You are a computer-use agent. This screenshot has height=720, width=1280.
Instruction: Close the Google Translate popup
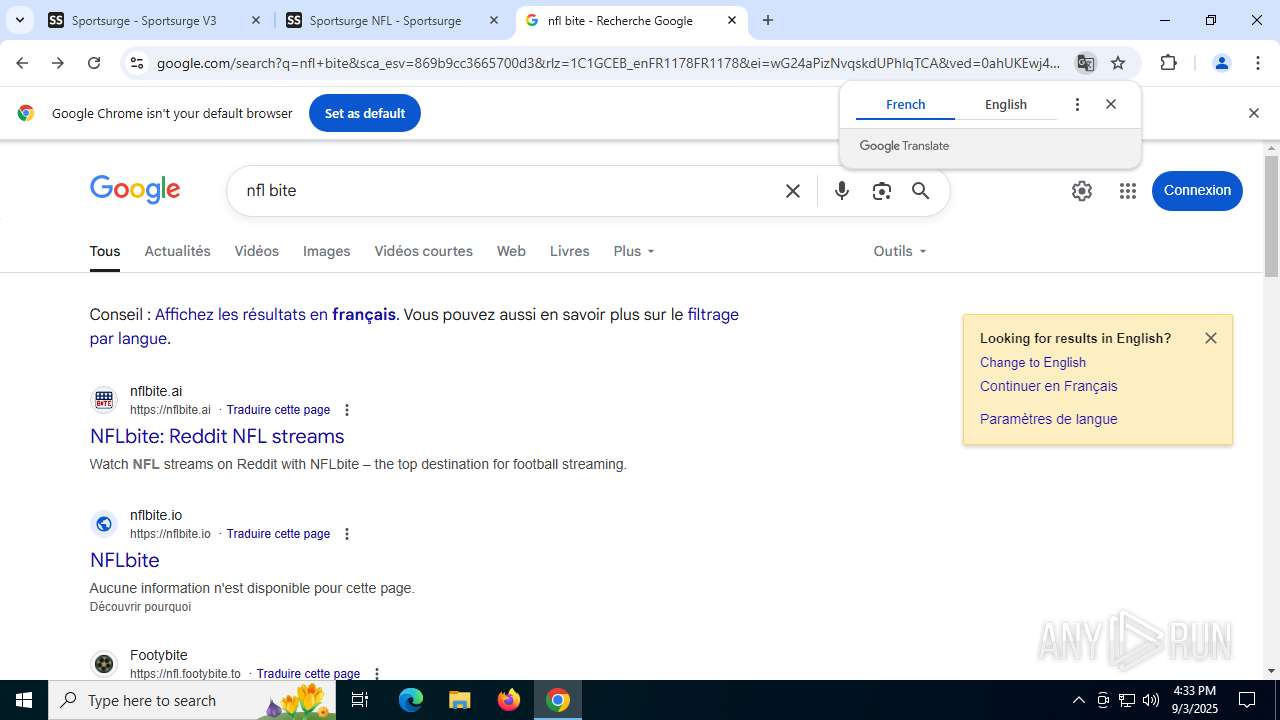(x=1111, y=104)
